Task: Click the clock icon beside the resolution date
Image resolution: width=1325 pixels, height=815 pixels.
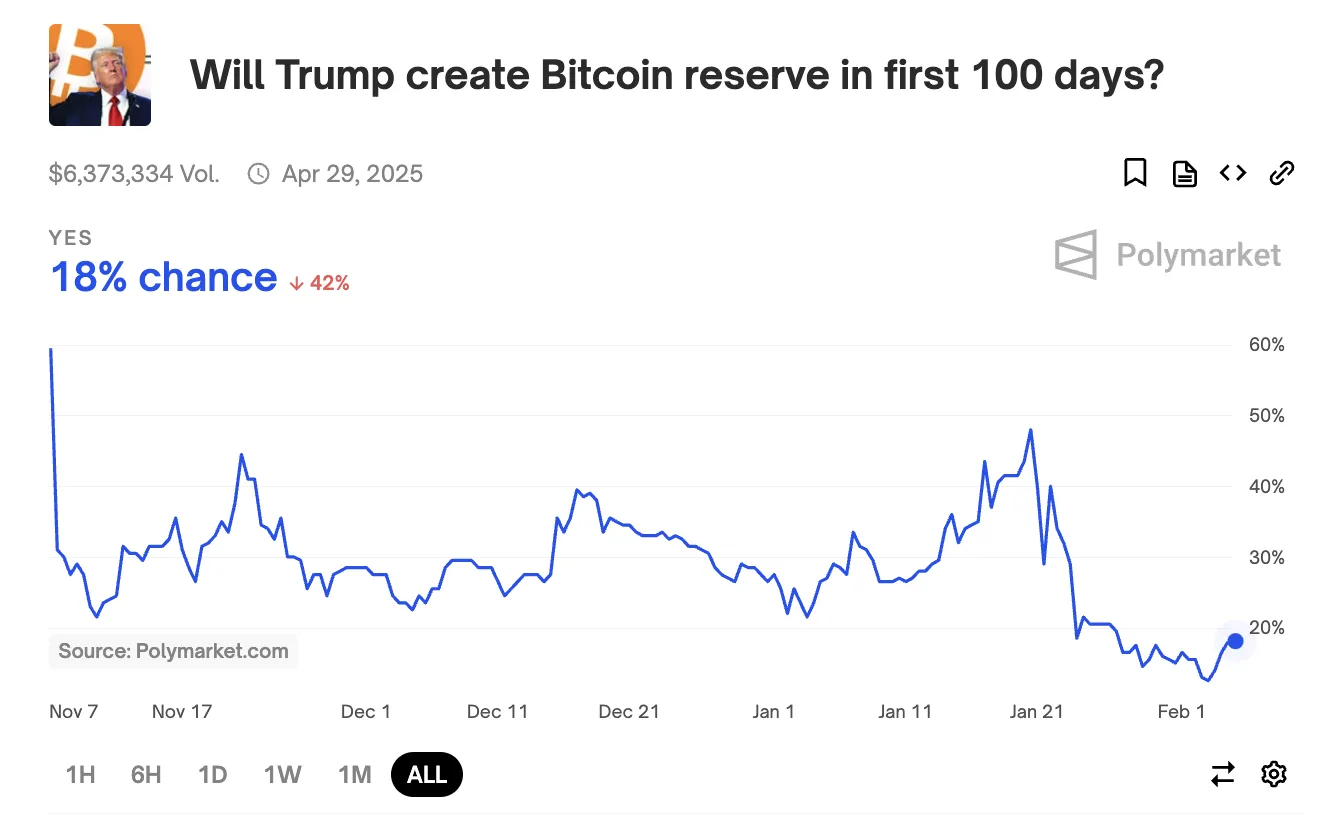Action: [258, 172]
